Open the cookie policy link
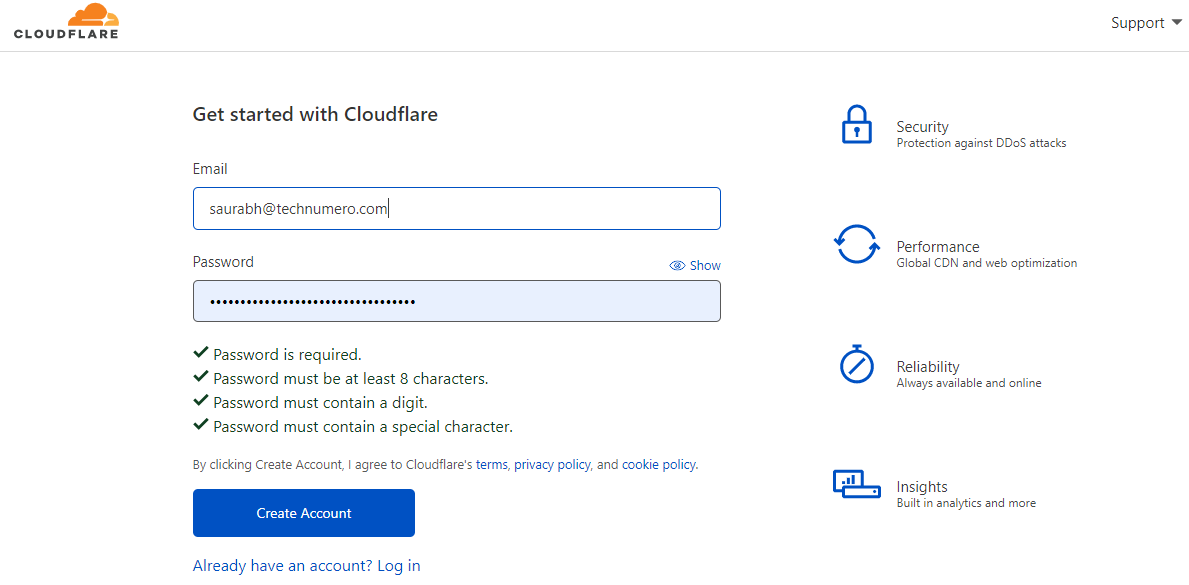This screenshot has width=1189, height=585. (x=658, y=464)
